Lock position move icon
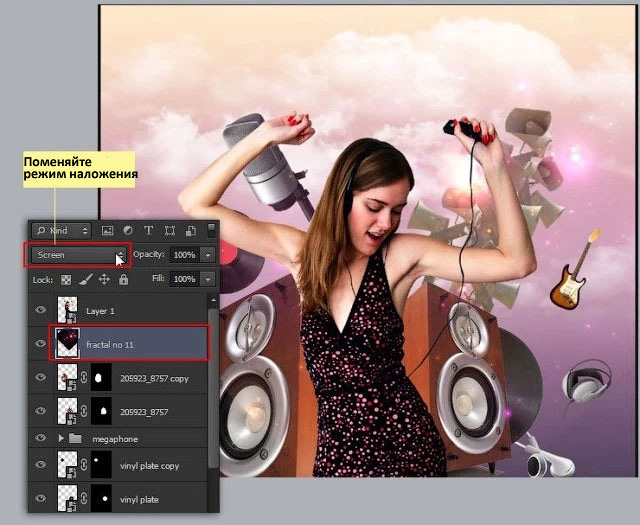The width and height of the screenshot is (640, 525). pos(104,279)
